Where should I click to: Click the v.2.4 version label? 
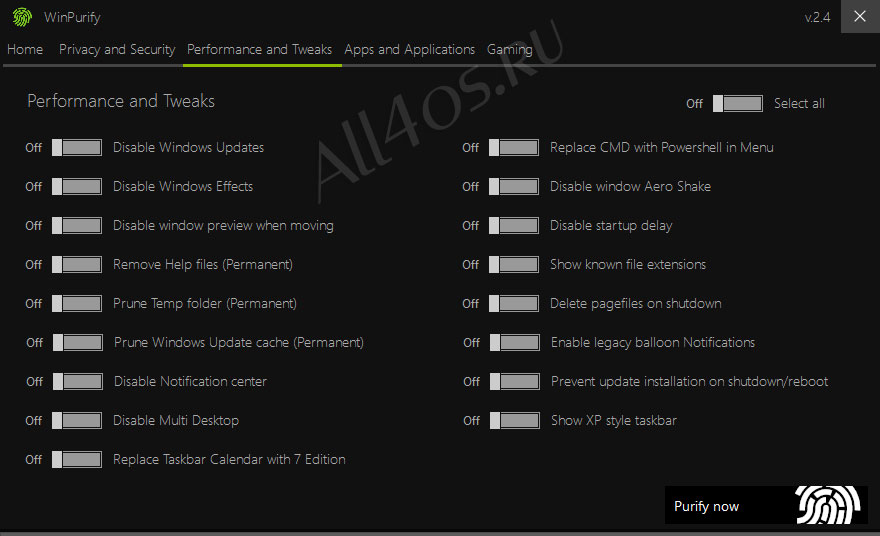[817, 17]
